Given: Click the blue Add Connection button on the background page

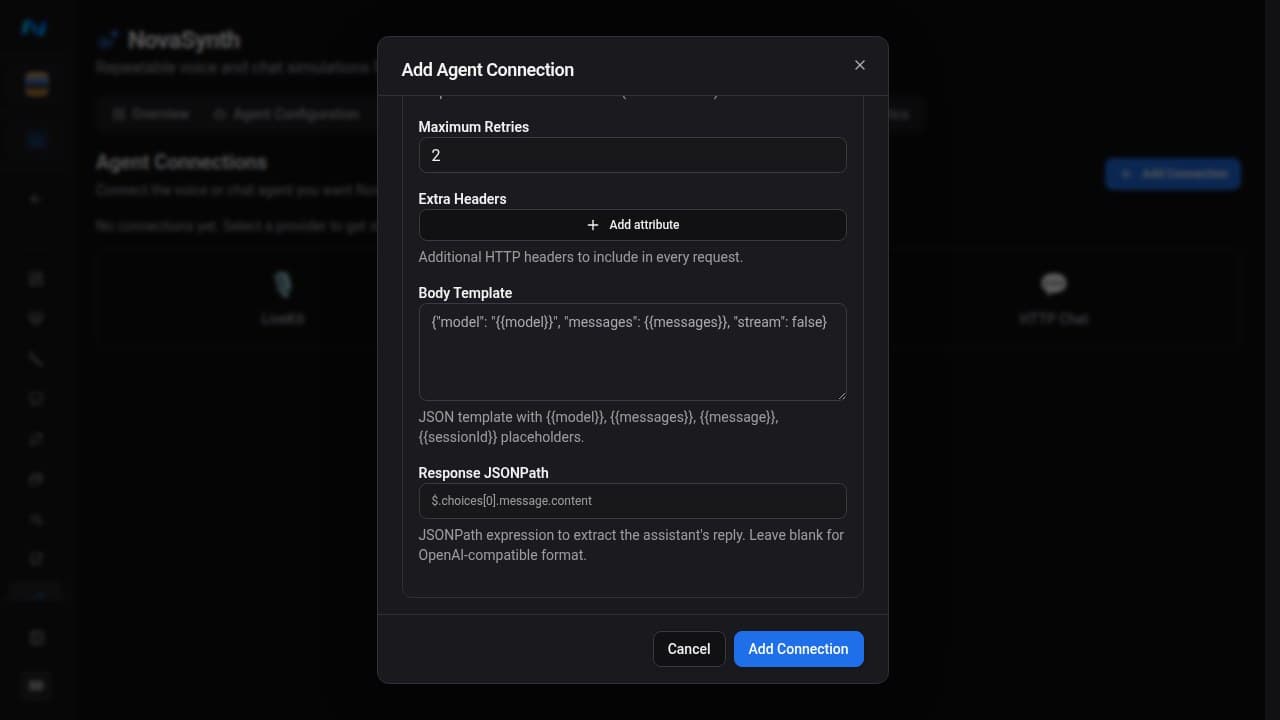Looking at the screenshot, I should coord(1173,173).
